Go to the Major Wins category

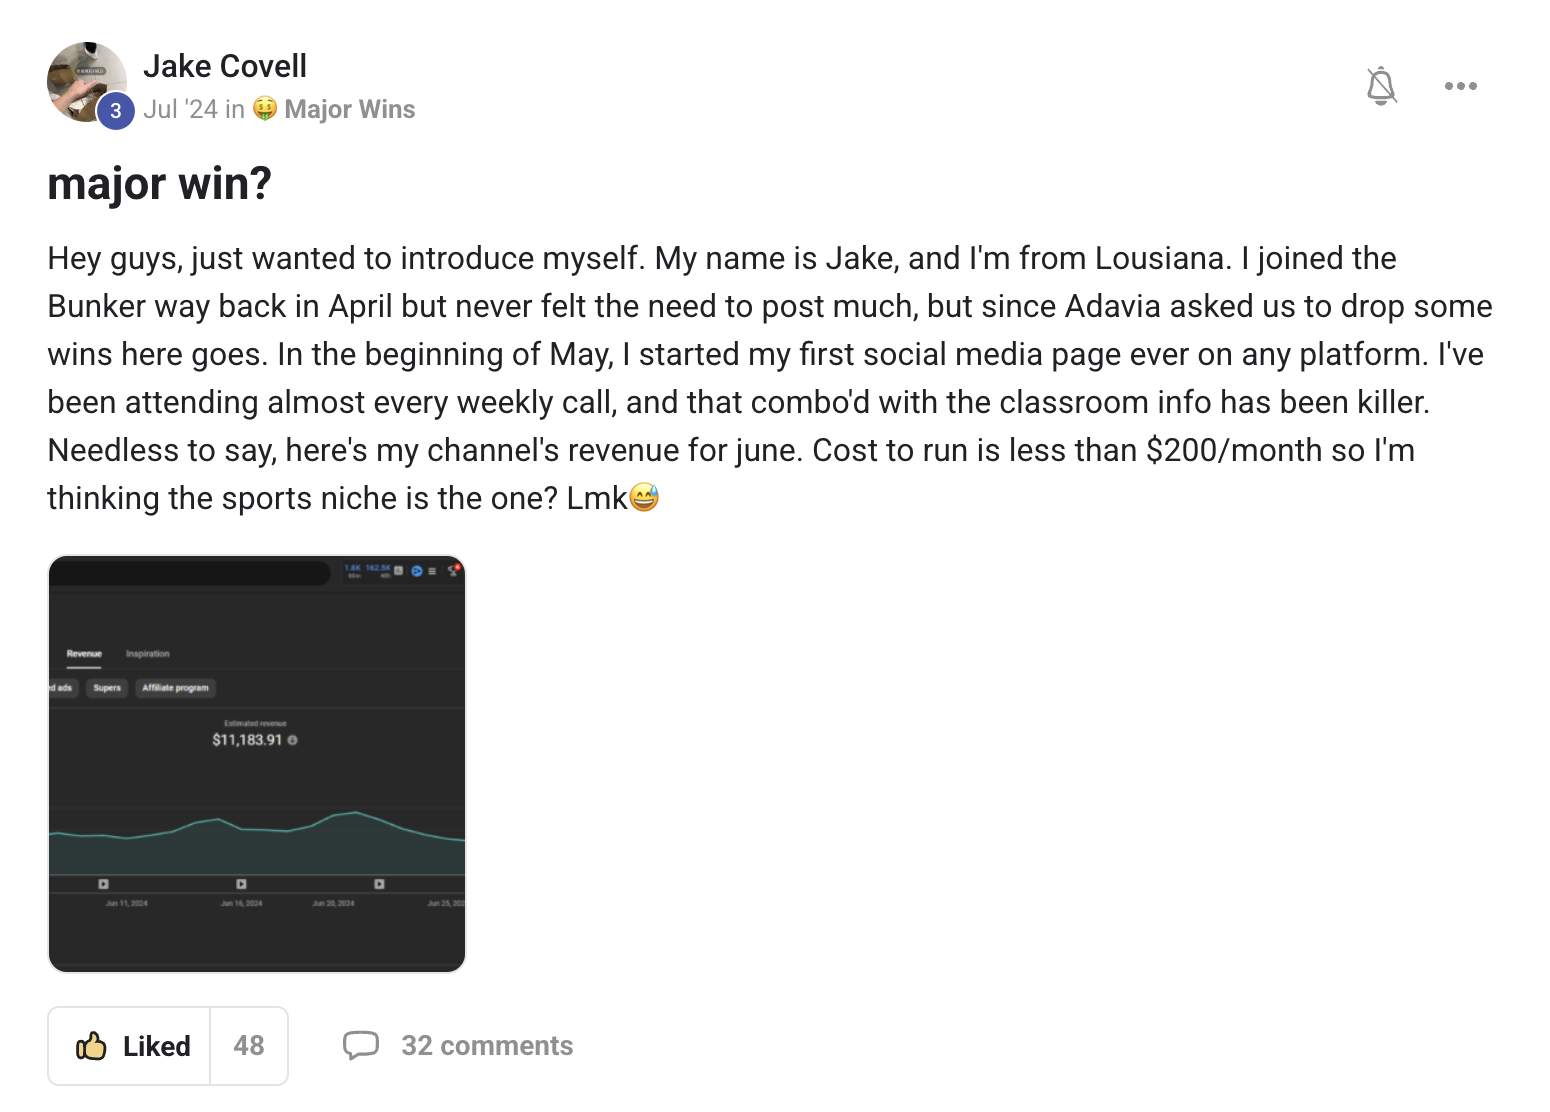350,109
